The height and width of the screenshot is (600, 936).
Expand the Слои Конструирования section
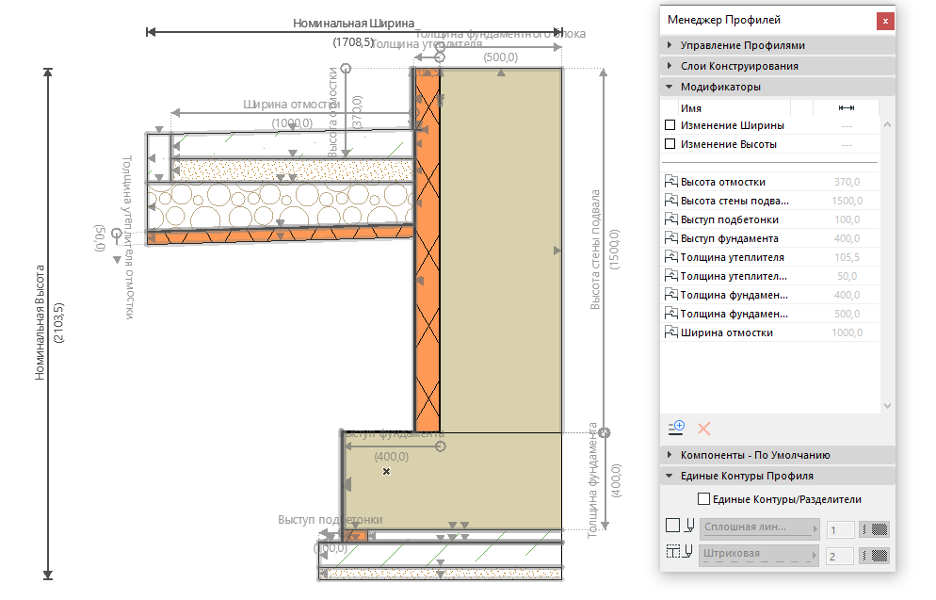[669, 66]
